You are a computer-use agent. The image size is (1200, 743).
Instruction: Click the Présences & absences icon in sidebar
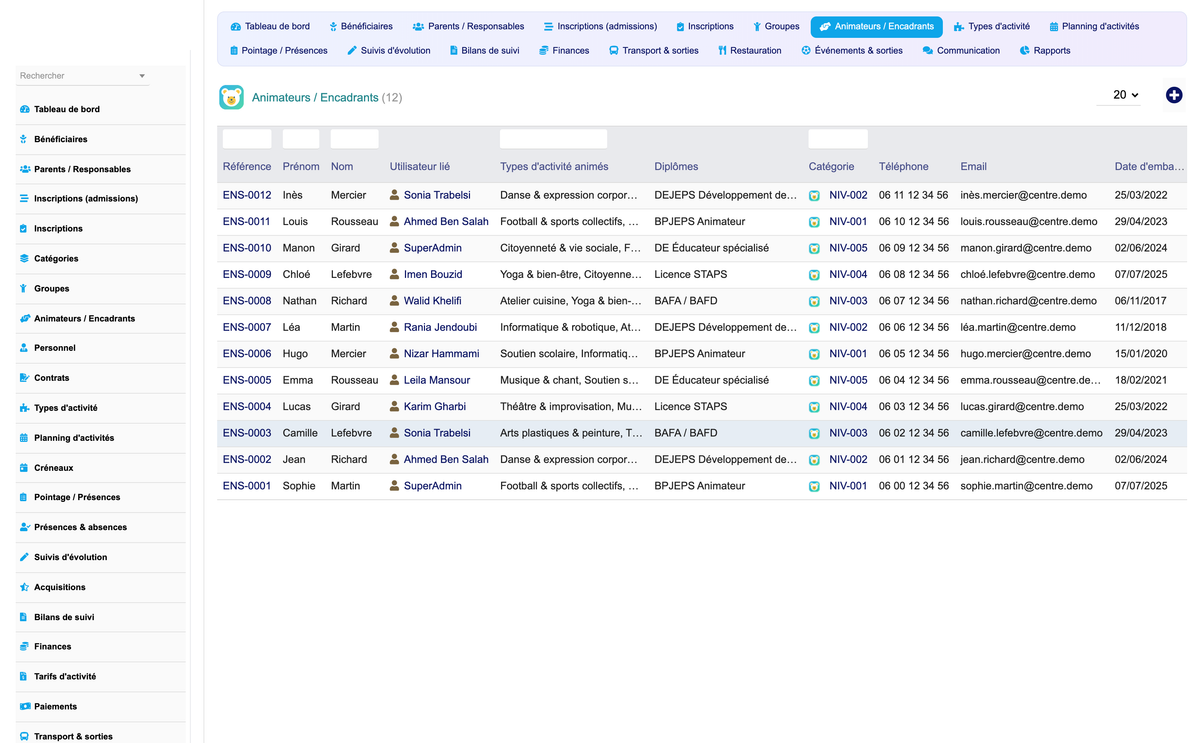24,527
